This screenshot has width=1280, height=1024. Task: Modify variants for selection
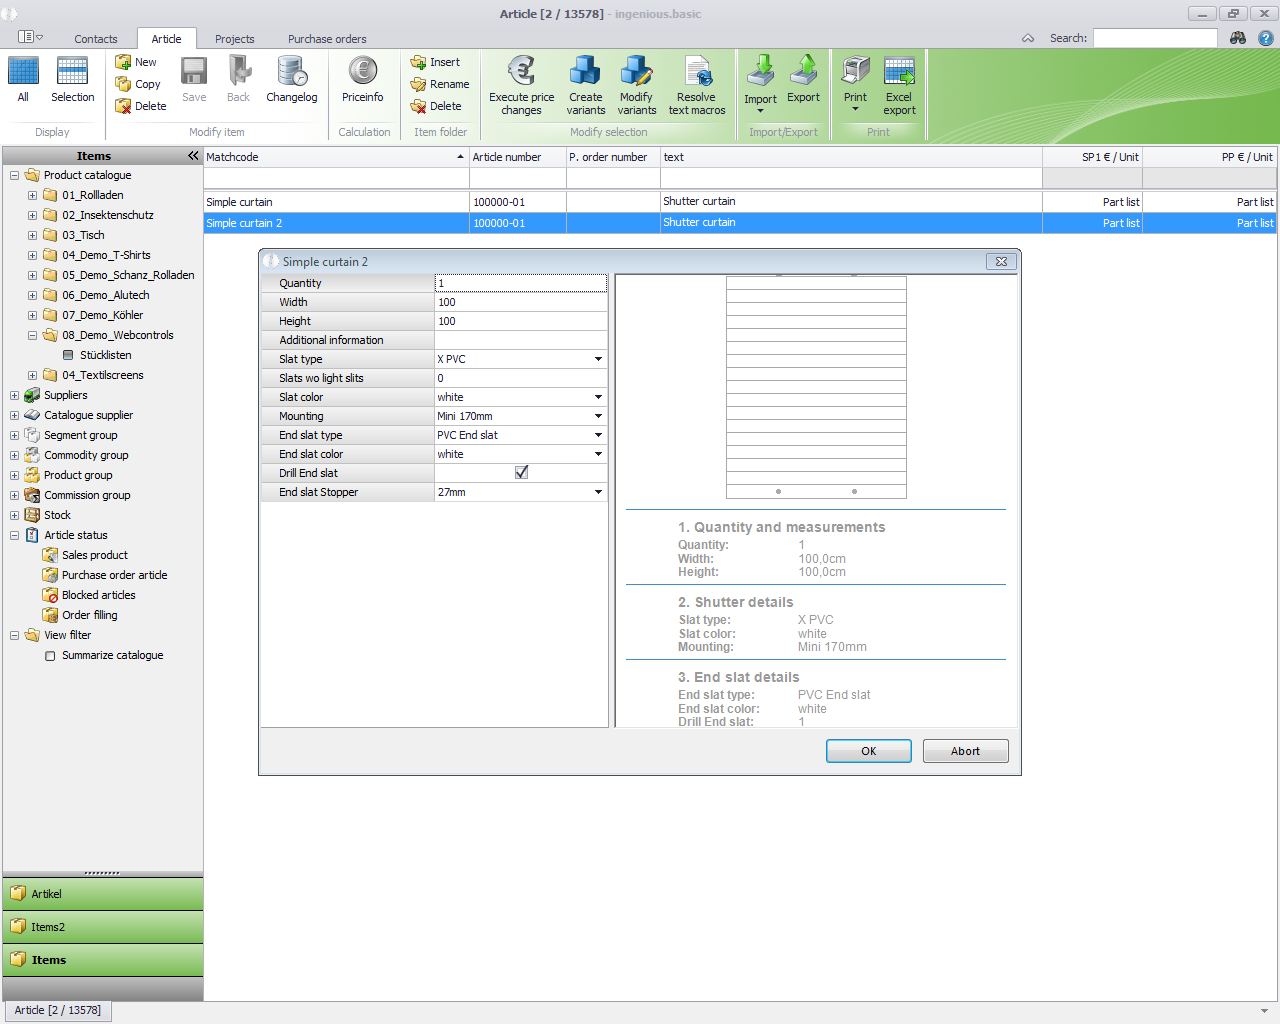[636, 85]
